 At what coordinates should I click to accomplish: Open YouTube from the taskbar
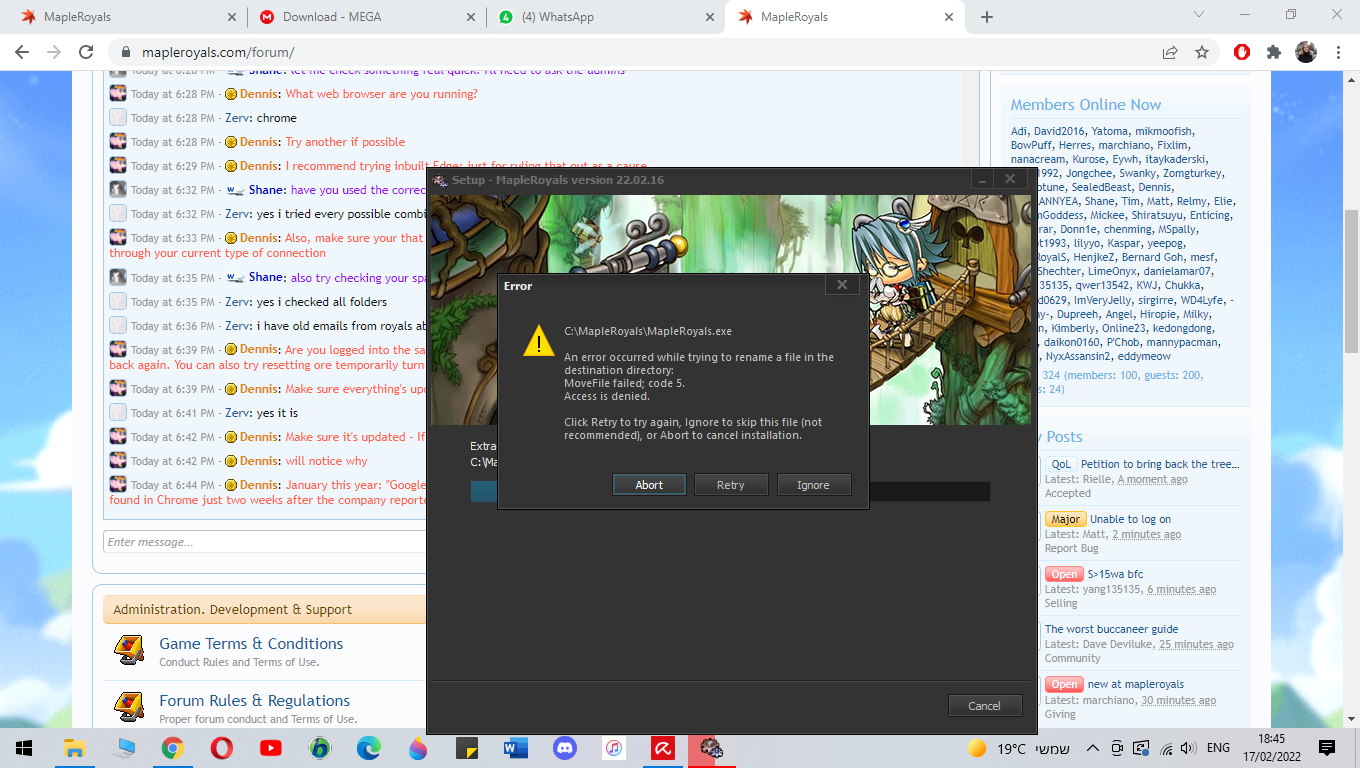[x=271, y=748]
